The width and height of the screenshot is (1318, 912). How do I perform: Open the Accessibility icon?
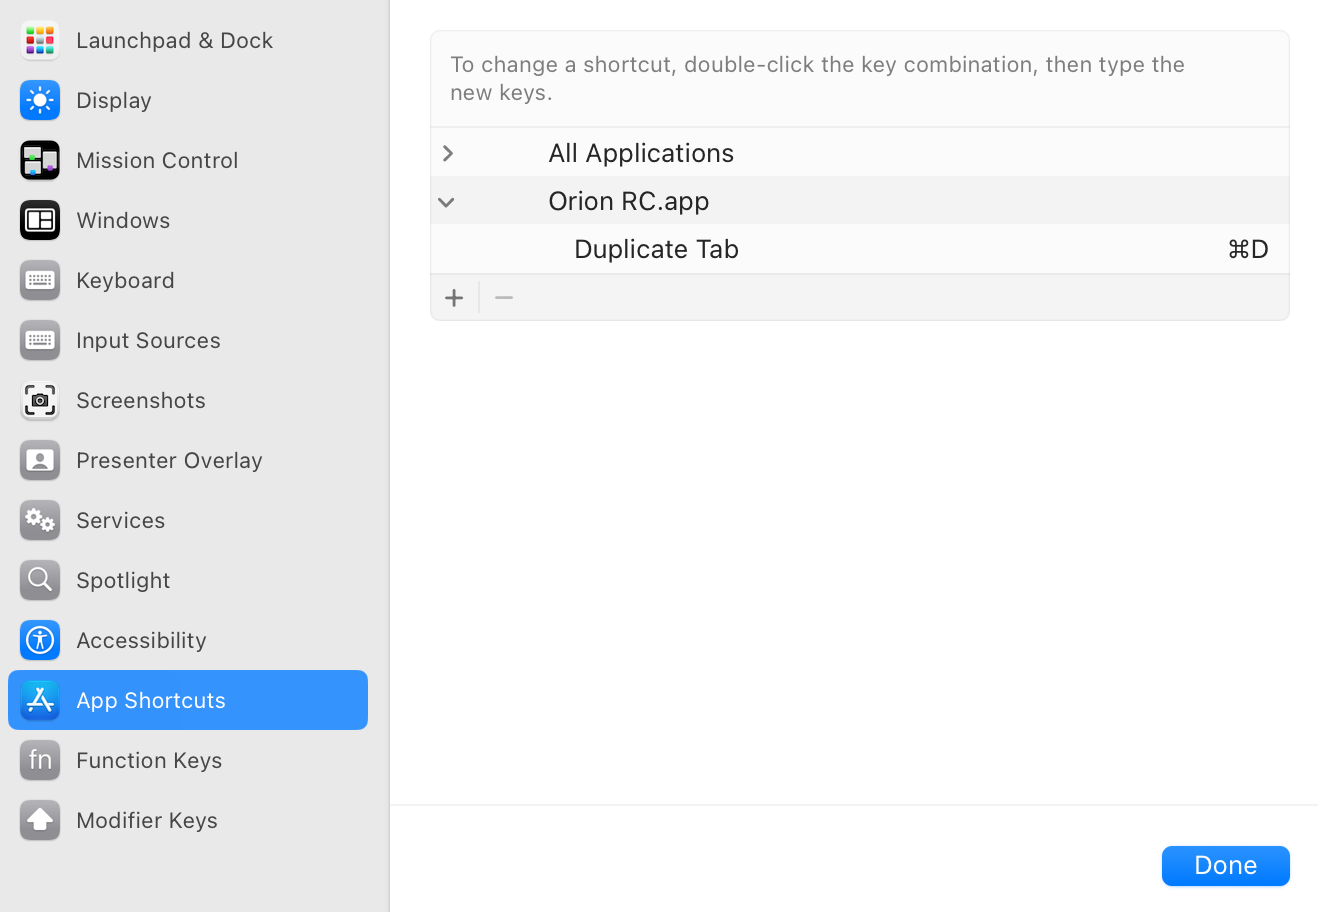tap(40, 640)
